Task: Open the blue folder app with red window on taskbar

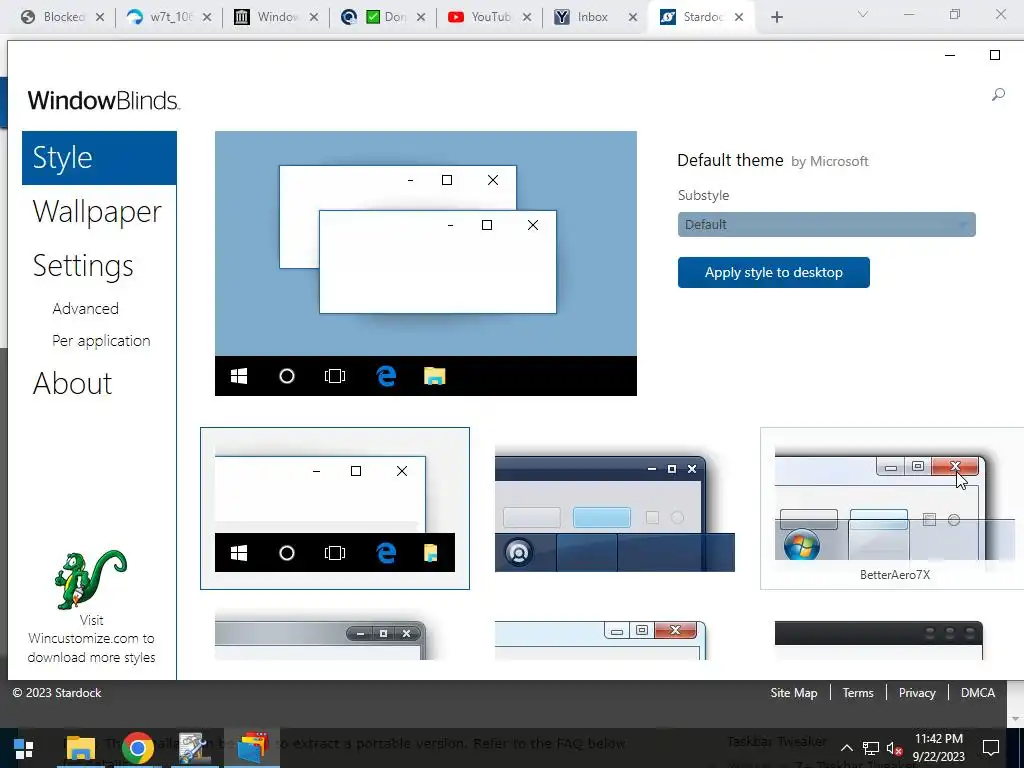Action: [252, 748]
